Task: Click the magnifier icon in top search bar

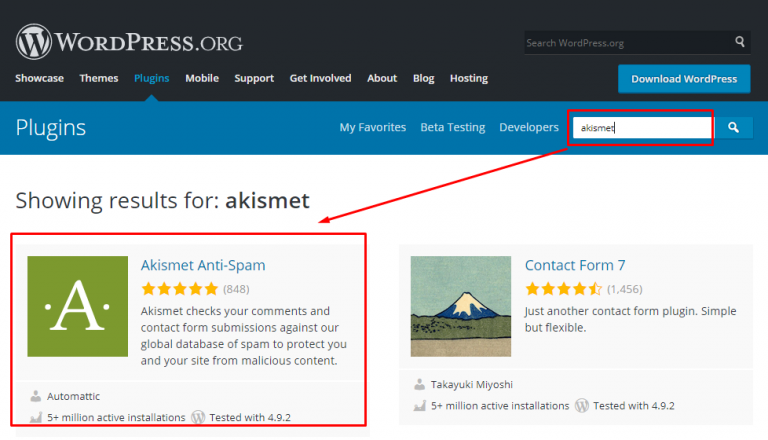Action: pyautogui.click(x=740, y=42)
